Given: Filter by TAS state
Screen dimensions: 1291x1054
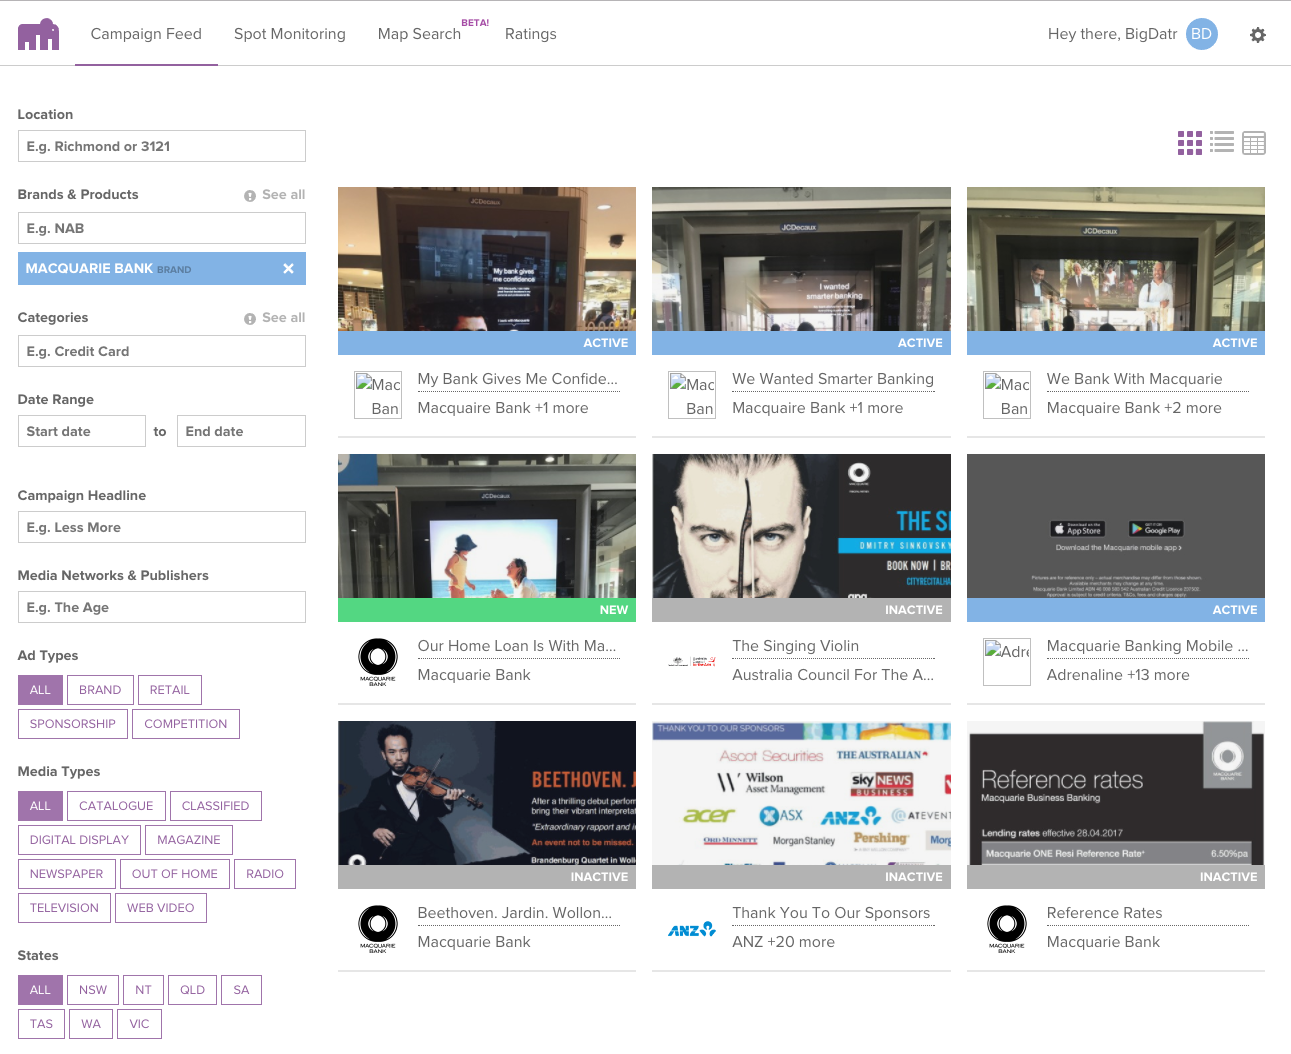Looking at the screenshot, I should tap(42, 1024).
